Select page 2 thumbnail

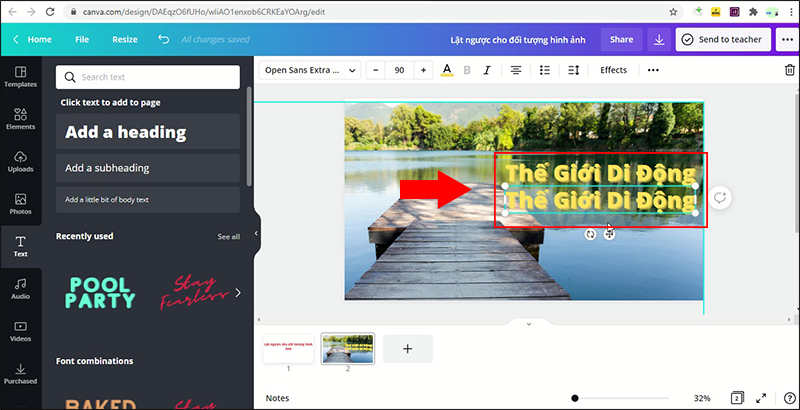click(347, 349)
